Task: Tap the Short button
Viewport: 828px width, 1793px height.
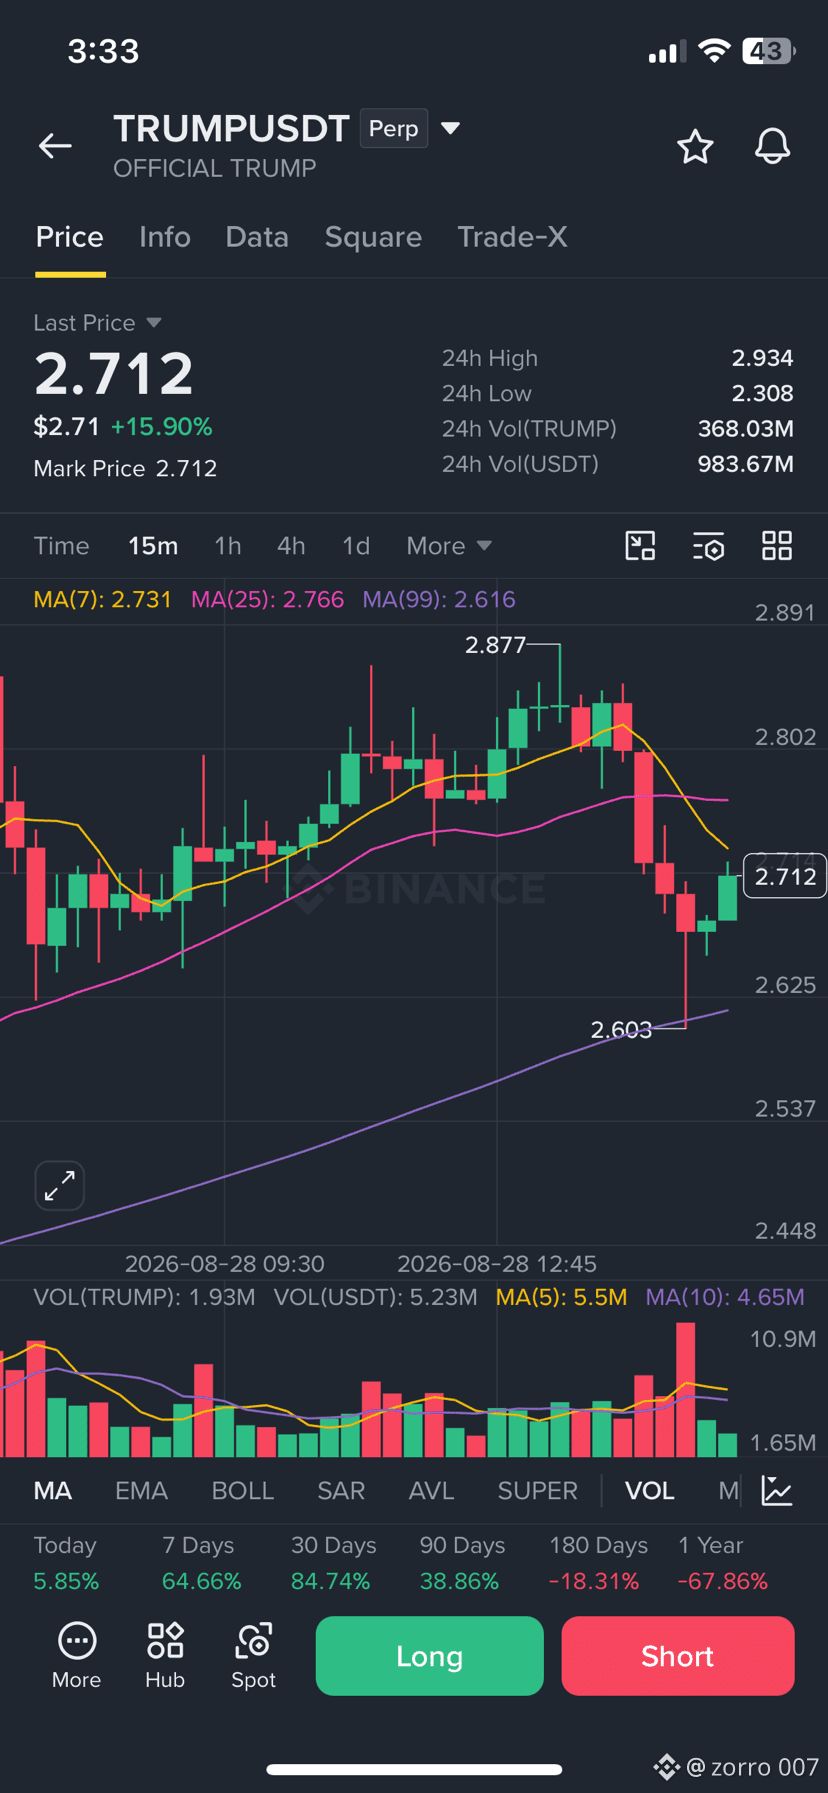Action: click(x=678, y=1656)
